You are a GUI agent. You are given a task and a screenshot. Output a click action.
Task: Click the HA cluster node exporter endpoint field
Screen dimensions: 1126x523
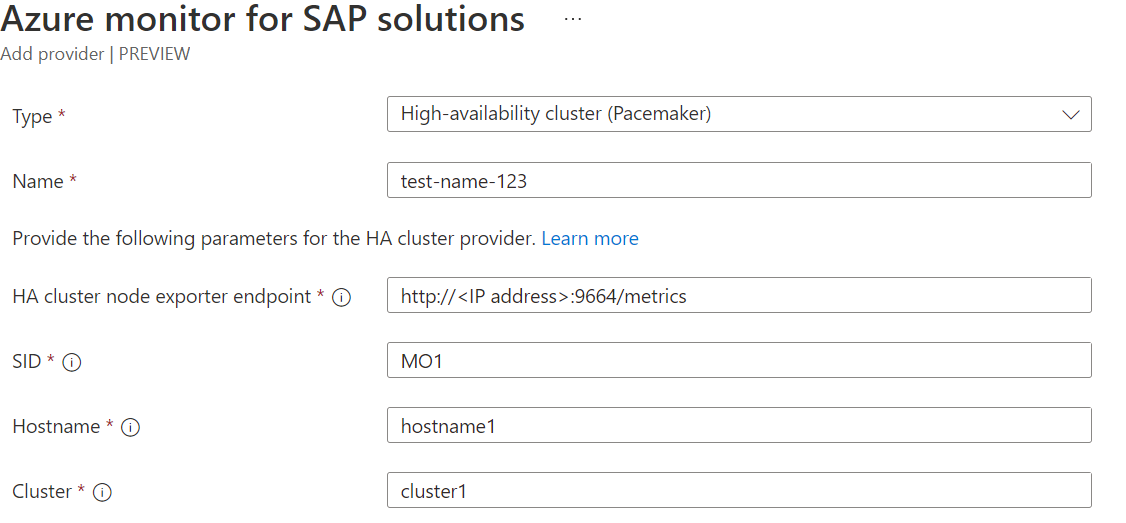coord(739,295)
